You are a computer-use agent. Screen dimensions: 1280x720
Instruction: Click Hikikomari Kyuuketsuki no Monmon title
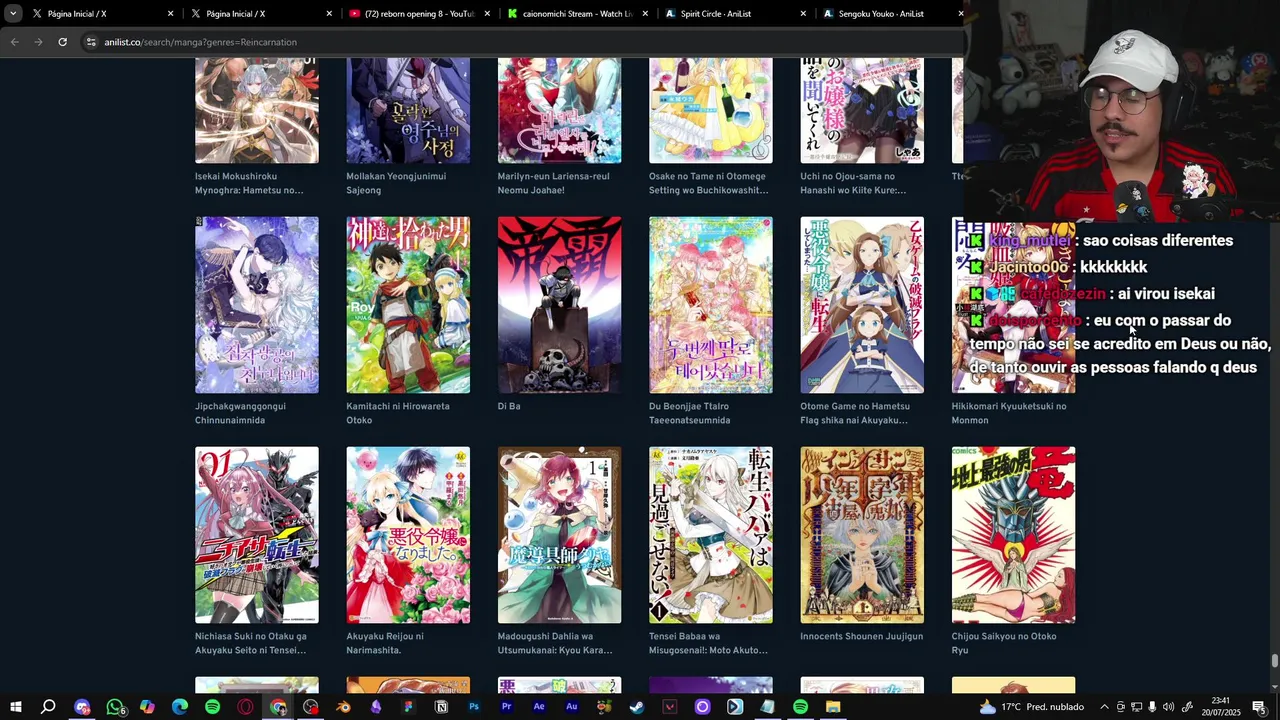(x=1009, y=413)
